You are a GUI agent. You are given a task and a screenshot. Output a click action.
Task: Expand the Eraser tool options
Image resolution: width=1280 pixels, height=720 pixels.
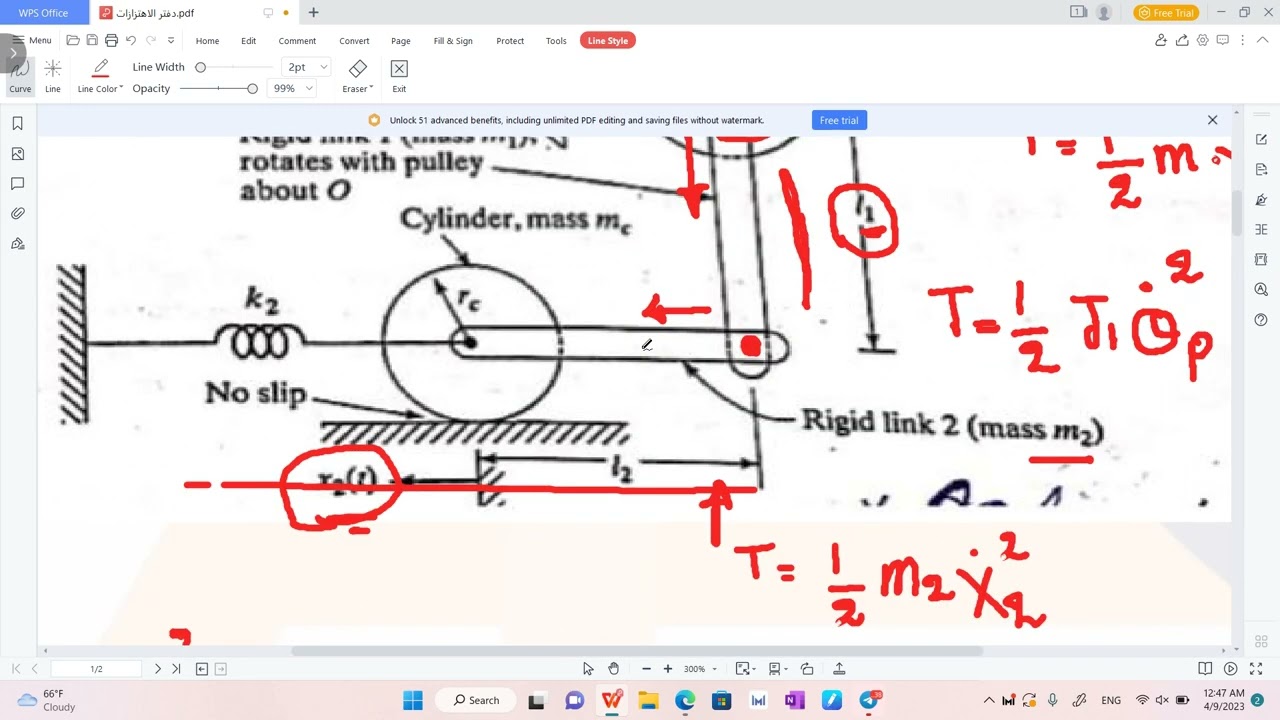point(357,76)
